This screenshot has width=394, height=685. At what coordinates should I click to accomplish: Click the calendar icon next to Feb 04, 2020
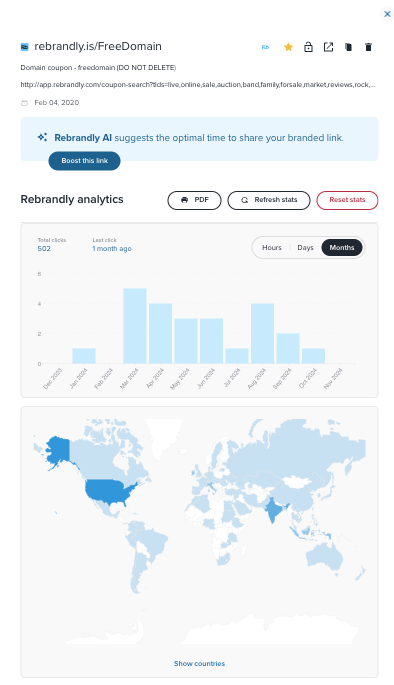coord(24,103)
